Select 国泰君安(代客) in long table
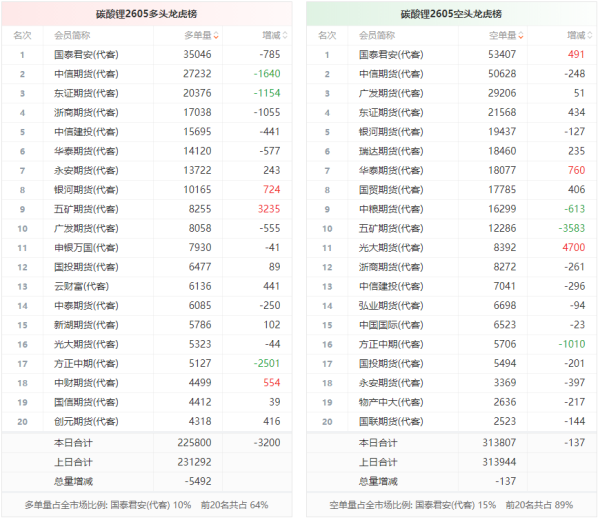 (86, 55)
